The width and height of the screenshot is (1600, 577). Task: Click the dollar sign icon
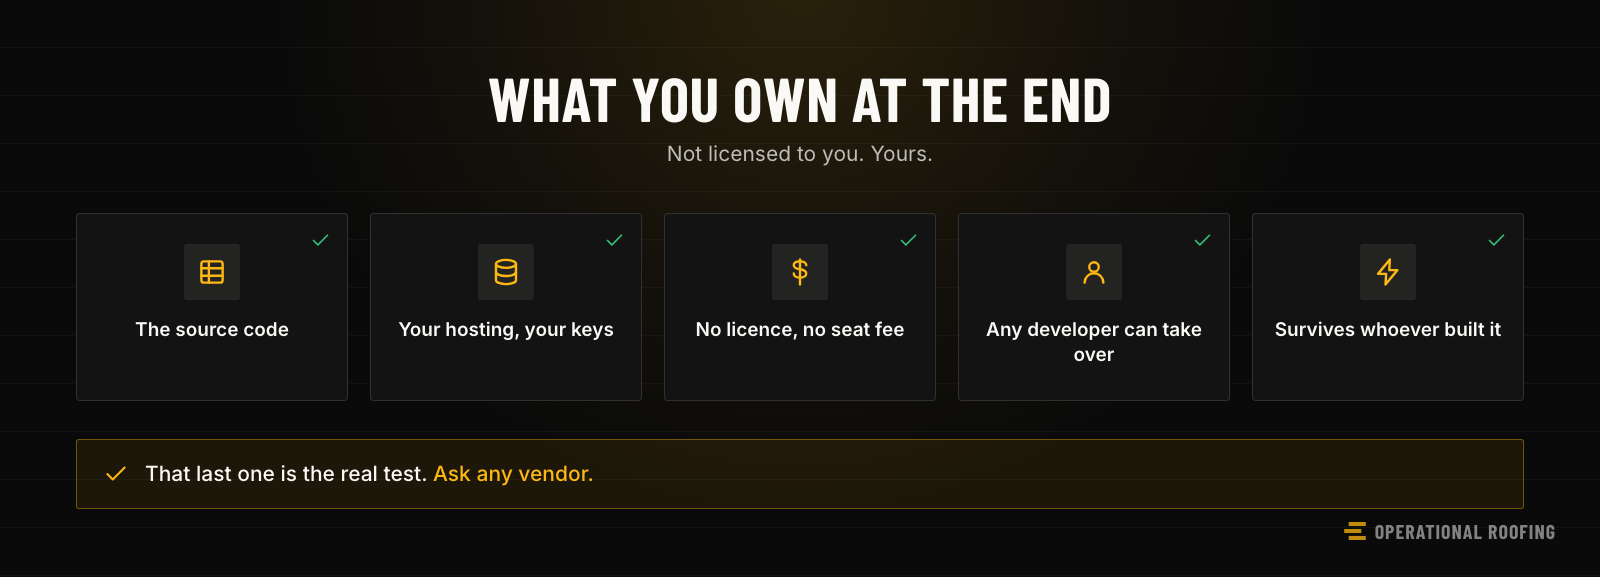pyautogui.click(x=800, y=272)
